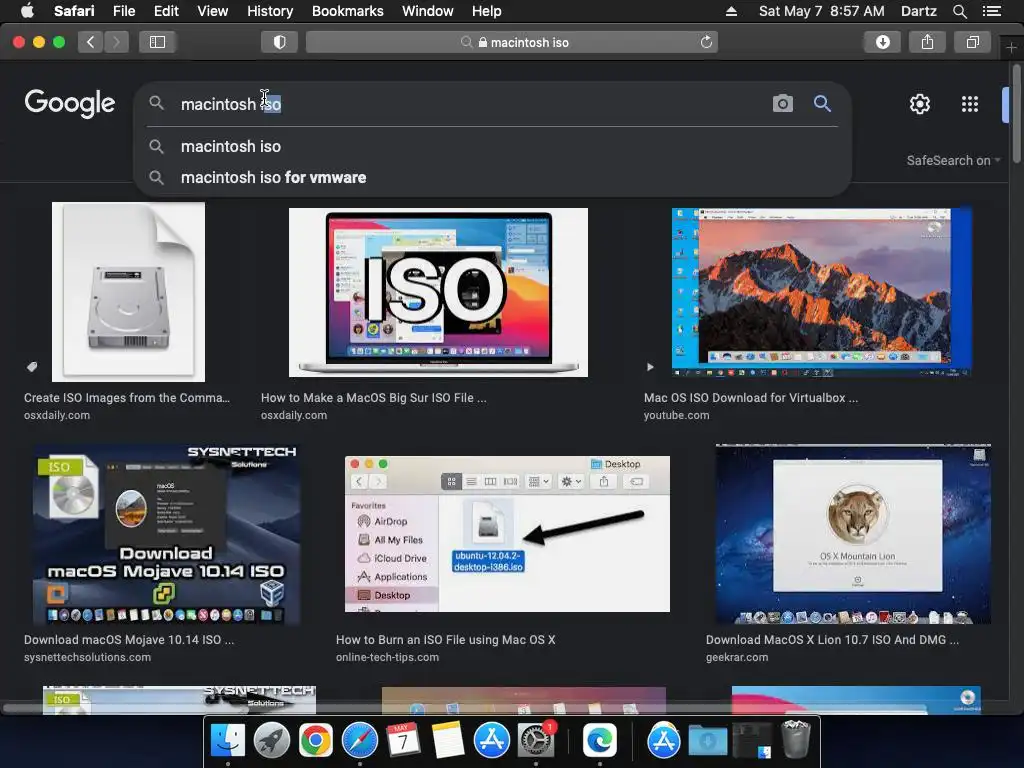
Task: Open 'Download macOS Mojave 10.14 ISO' link
Action: (x=129, y=640)
